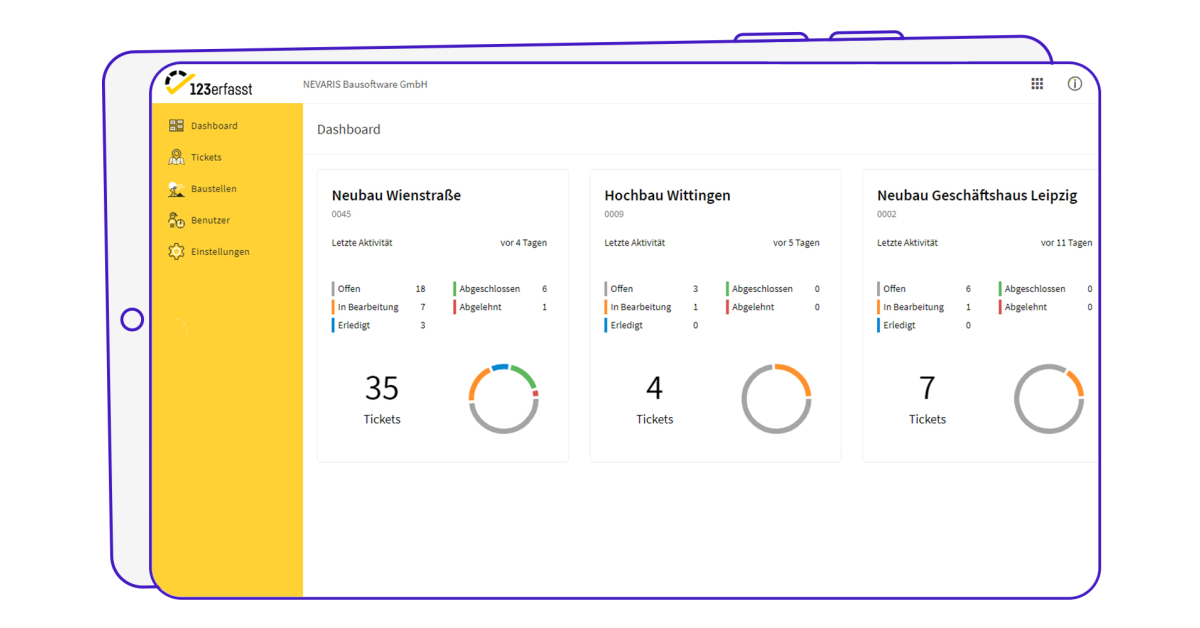Click the Dashboard sidebar icon
1200x628 pixels.
[176, 126]
